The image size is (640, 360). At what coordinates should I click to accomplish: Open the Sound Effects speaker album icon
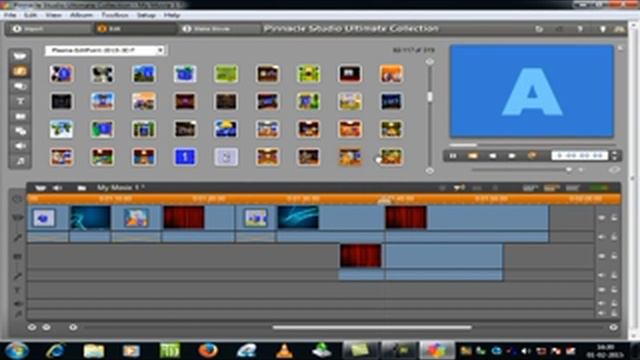pyautogui.click(x=20, y=146)
